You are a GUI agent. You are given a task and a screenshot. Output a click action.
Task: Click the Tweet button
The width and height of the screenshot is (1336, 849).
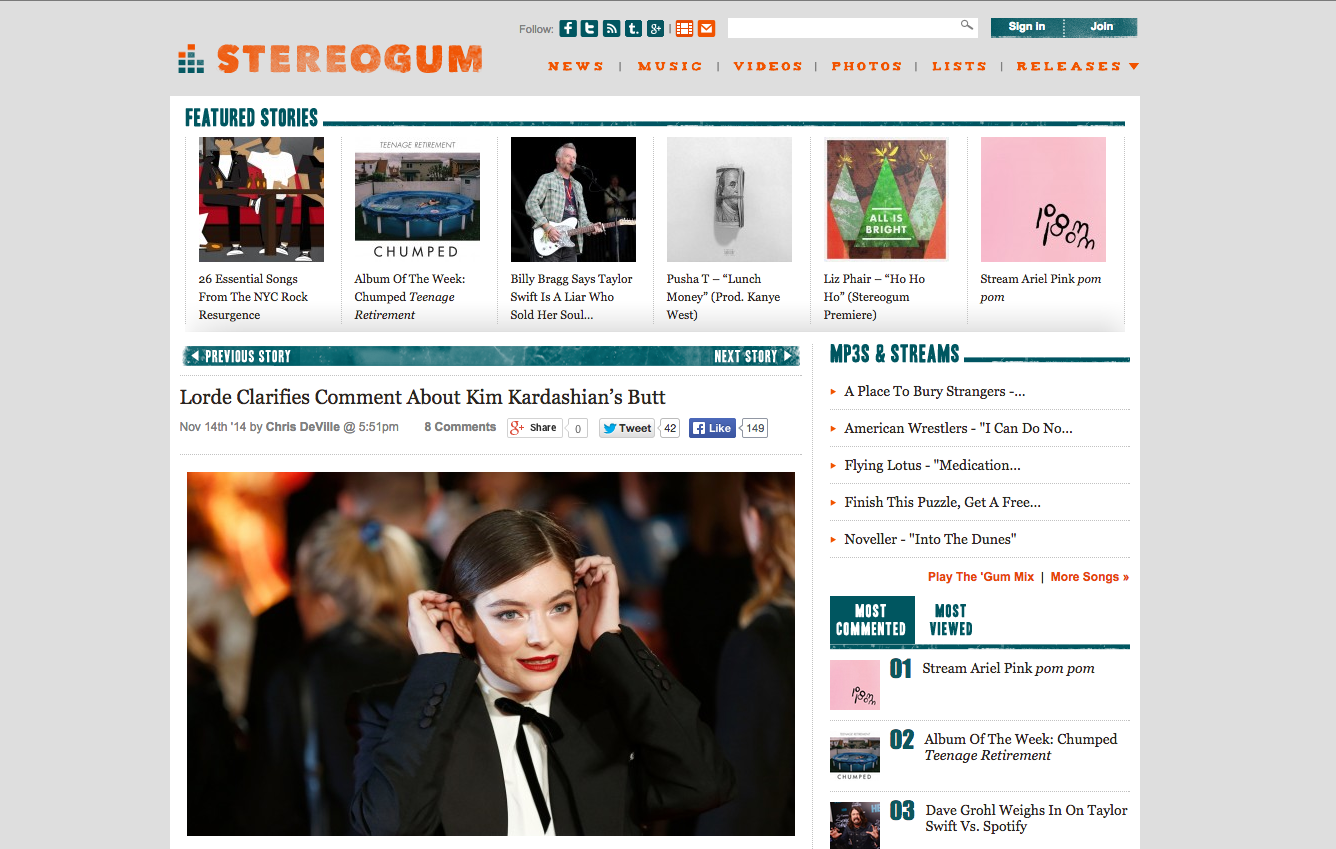tap(627, 428)
